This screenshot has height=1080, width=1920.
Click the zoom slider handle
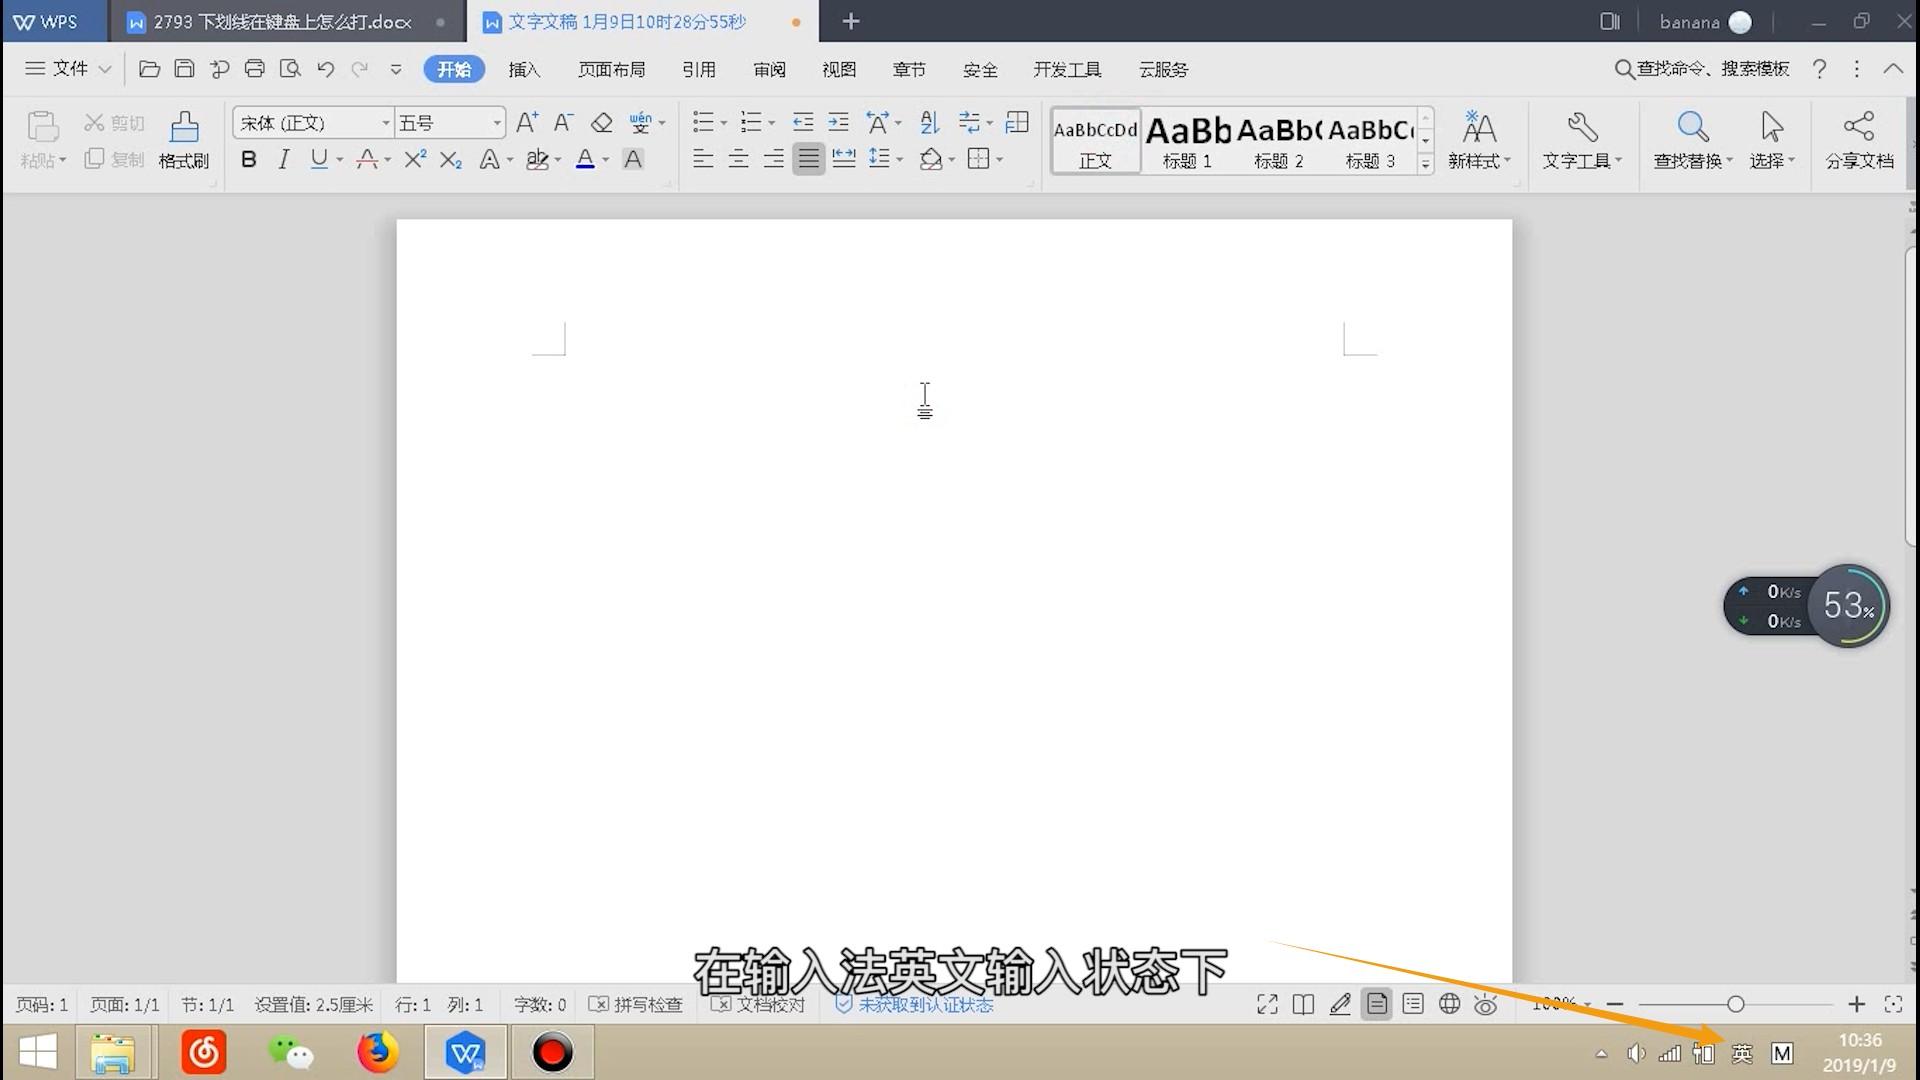1736,1004
